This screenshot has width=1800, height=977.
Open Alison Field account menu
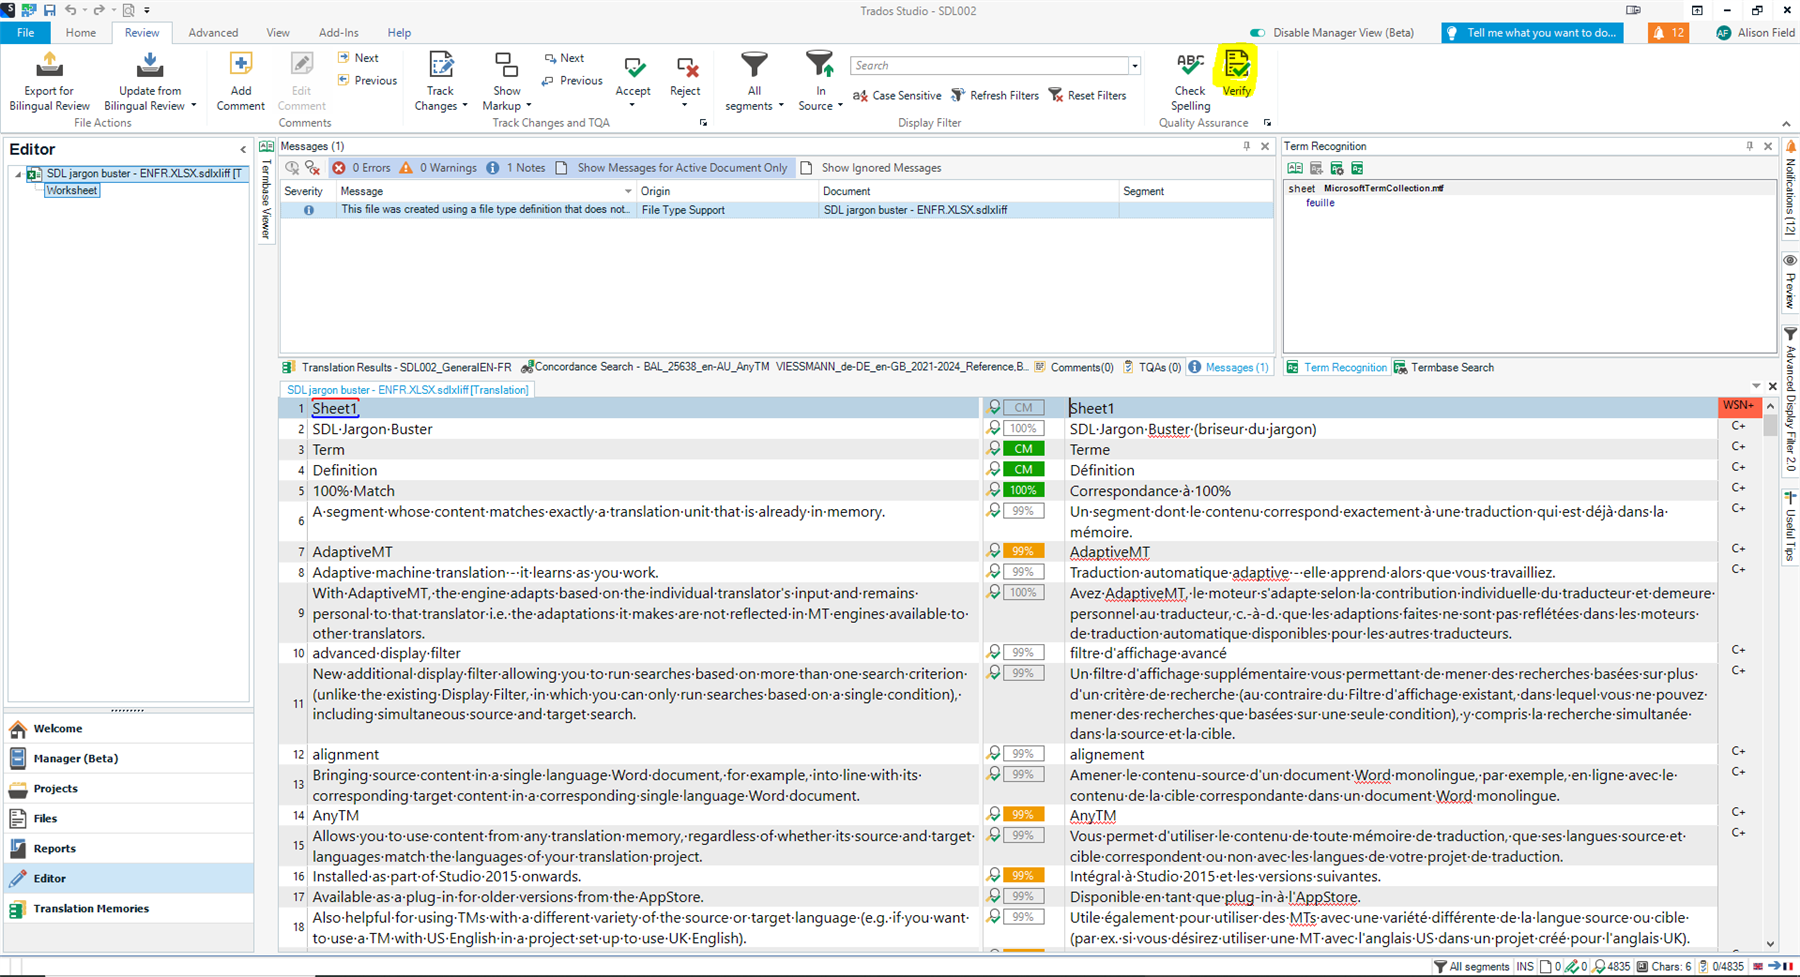(x=1755, y=33)
